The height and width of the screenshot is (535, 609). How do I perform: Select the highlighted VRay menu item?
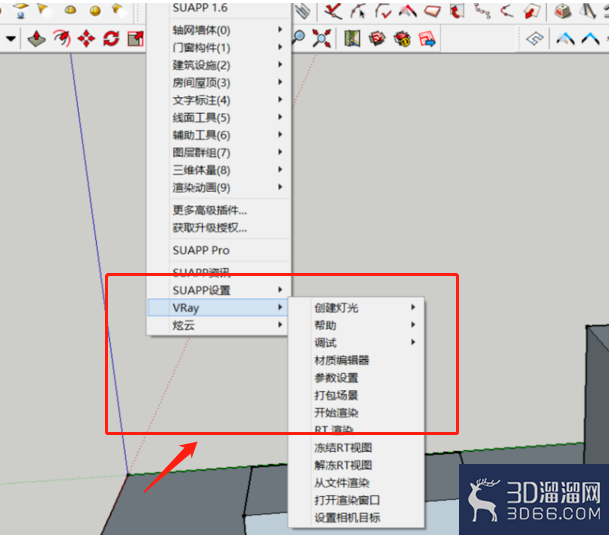(218, 308)
